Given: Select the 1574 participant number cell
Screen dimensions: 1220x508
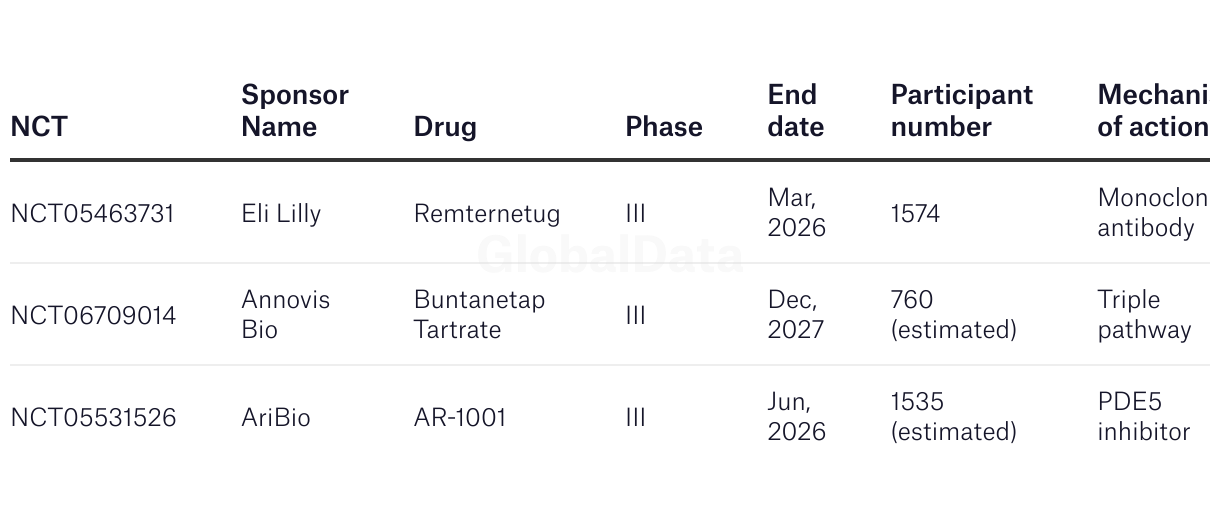Looking at the screenshot, I should click(915, 214).
